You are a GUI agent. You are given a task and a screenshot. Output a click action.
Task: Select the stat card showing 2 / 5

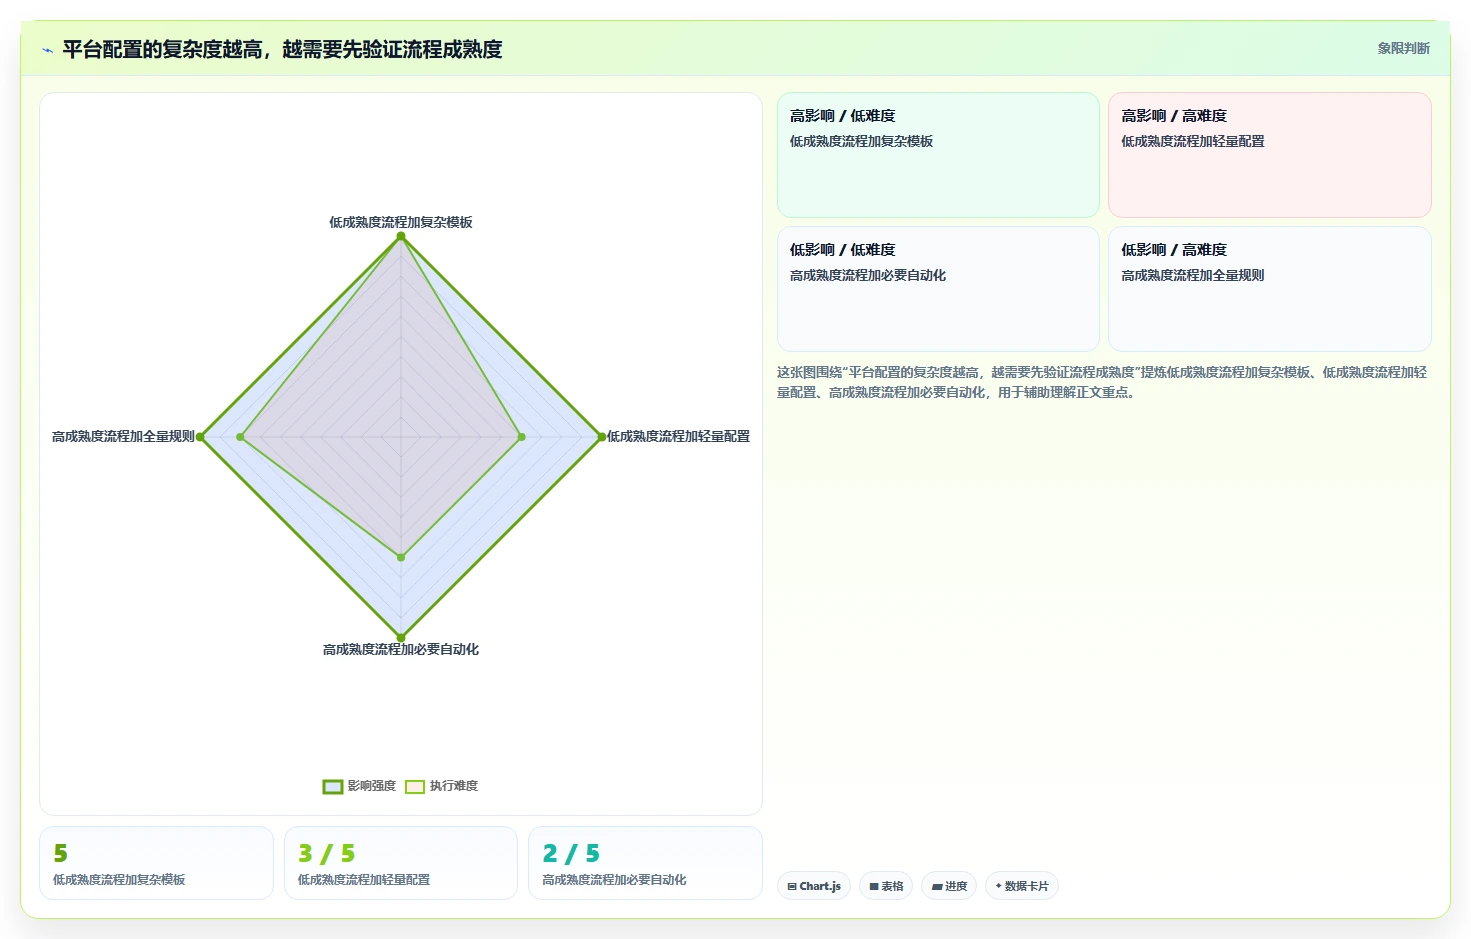coord(645,863)
